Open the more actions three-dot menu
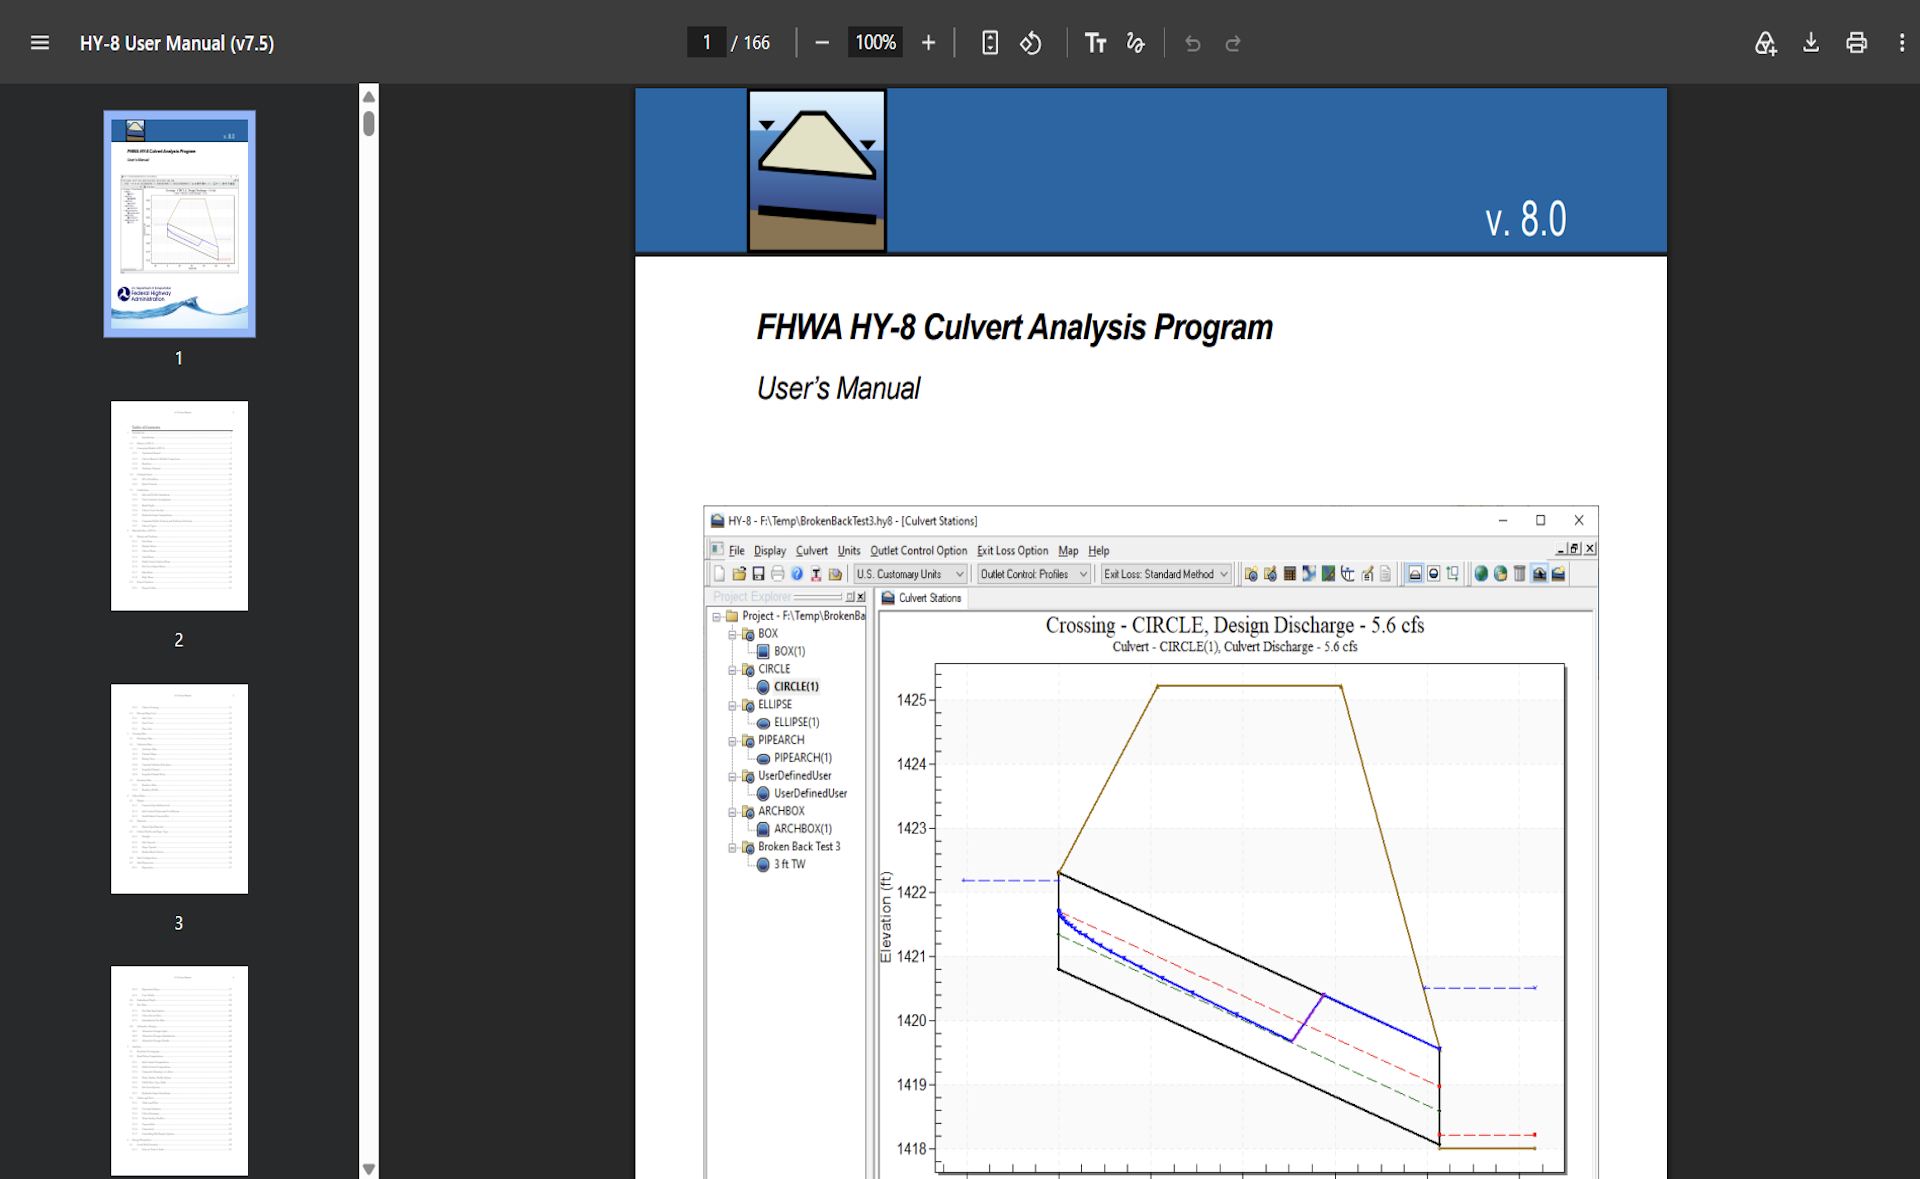 [x=1901, y=43]
